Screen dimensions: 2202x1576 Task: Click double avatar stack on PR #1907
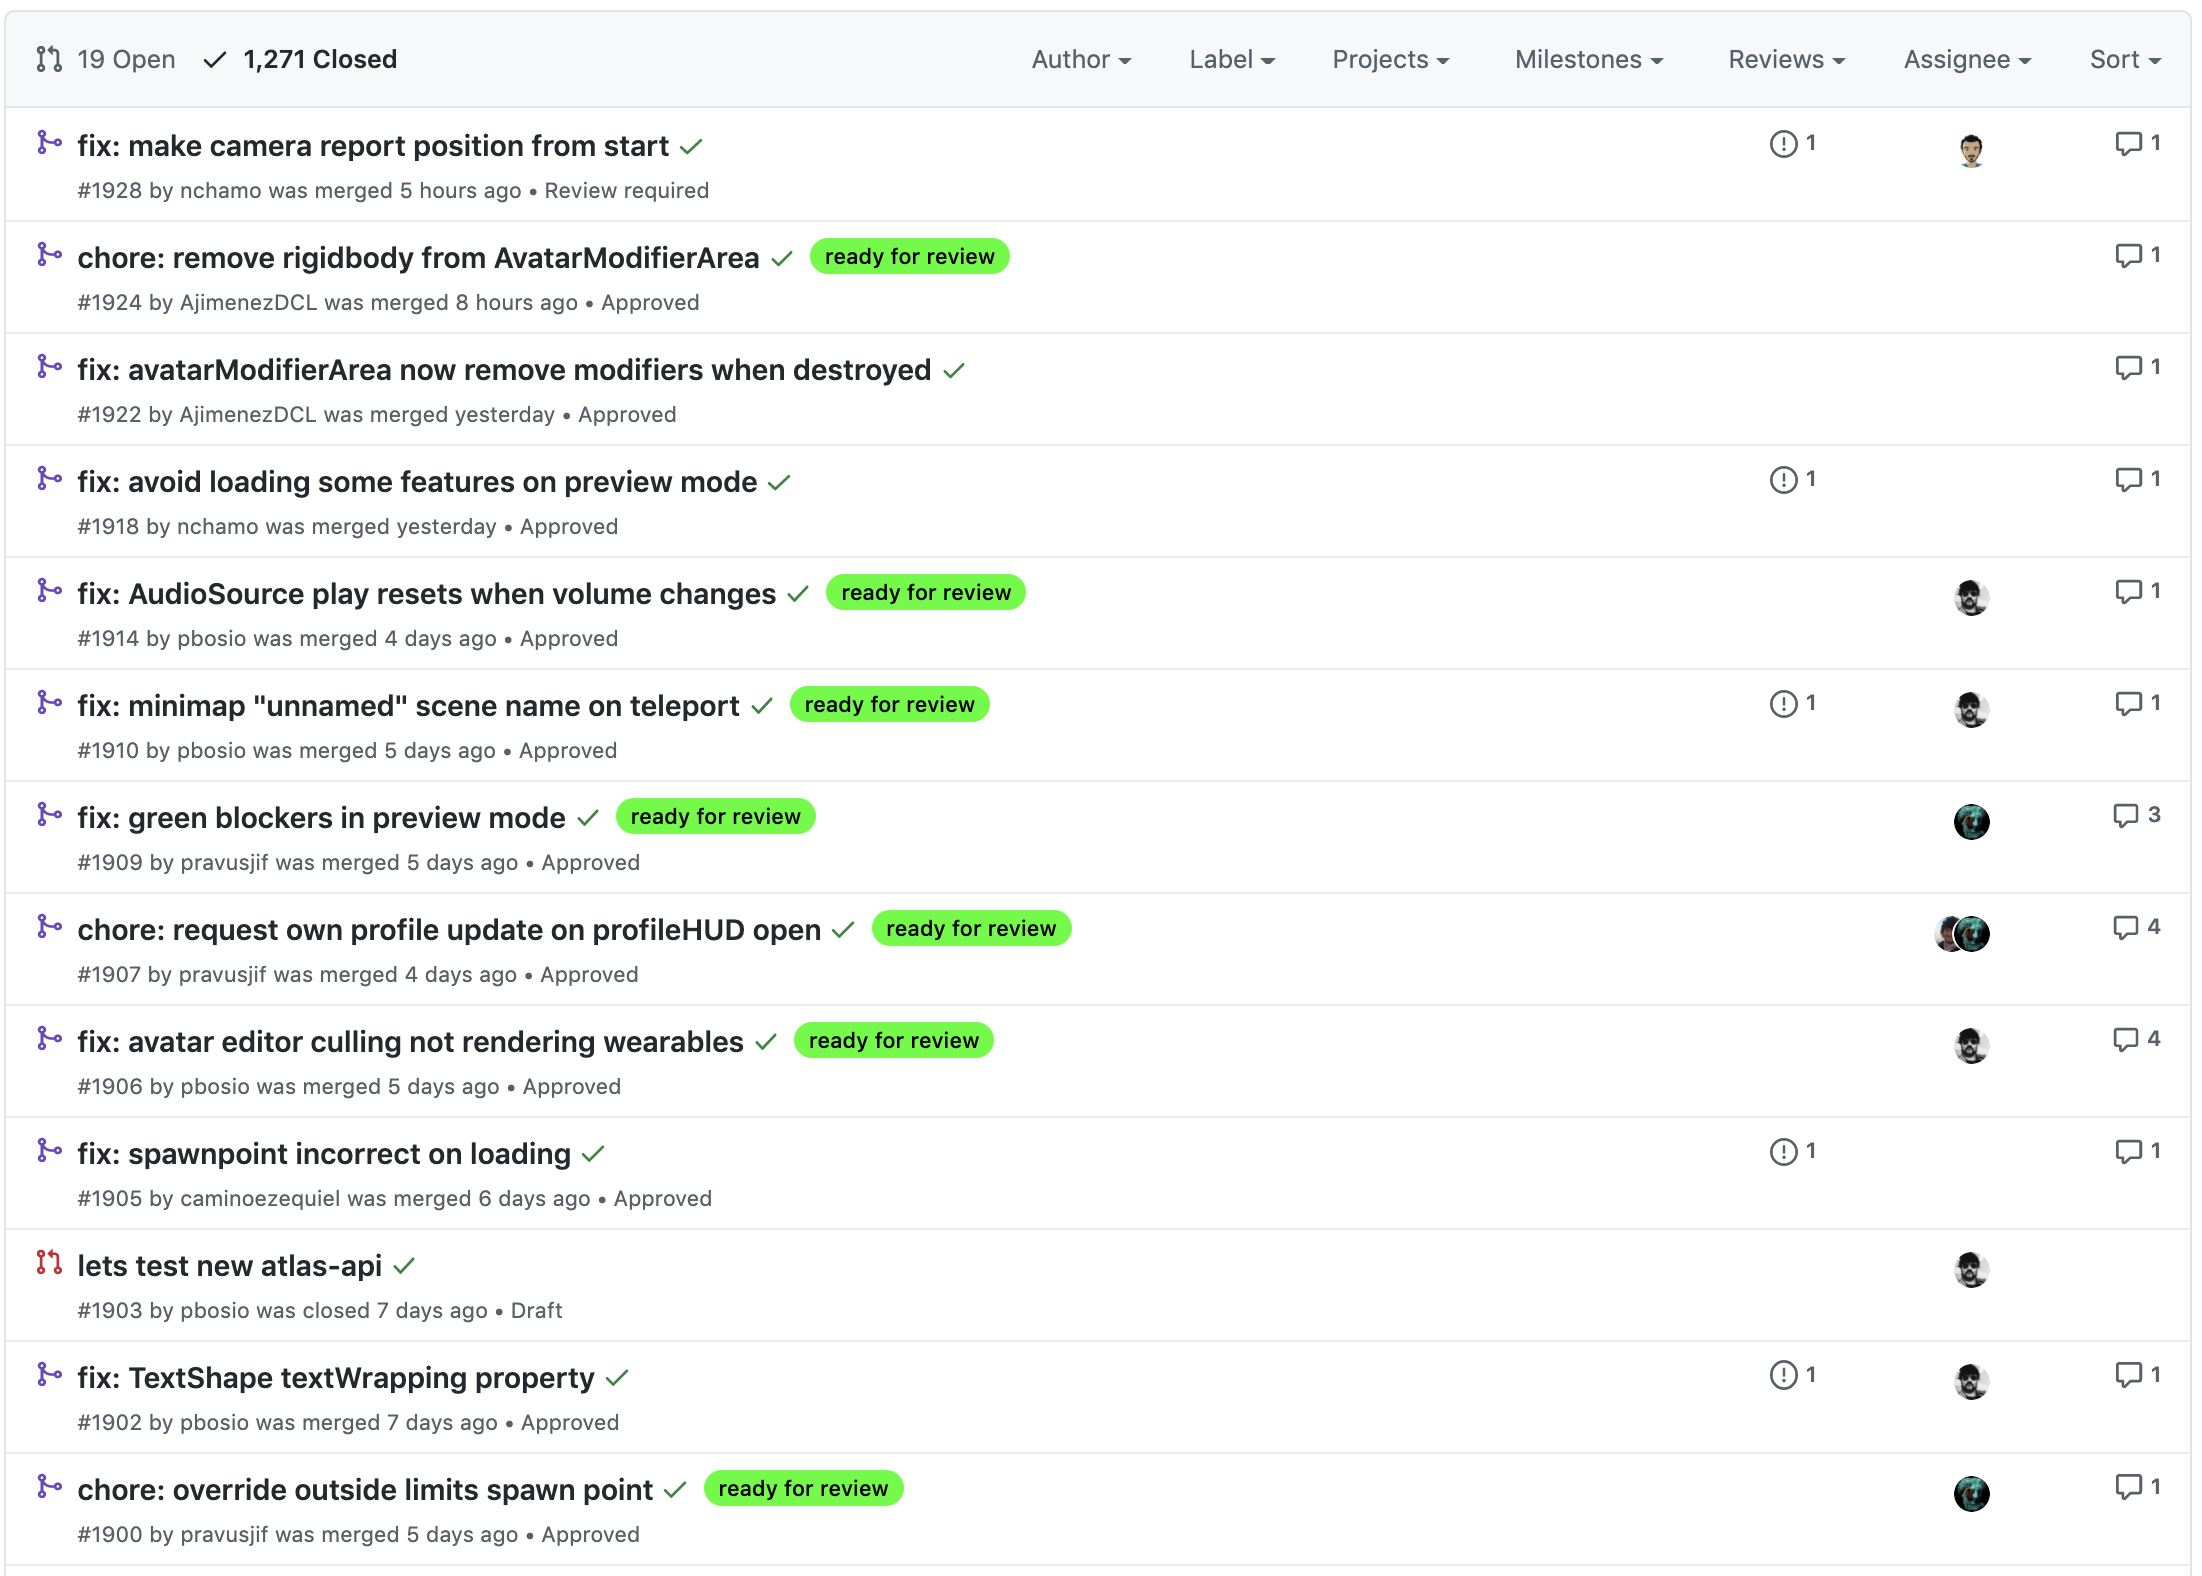pos(1962,934)
